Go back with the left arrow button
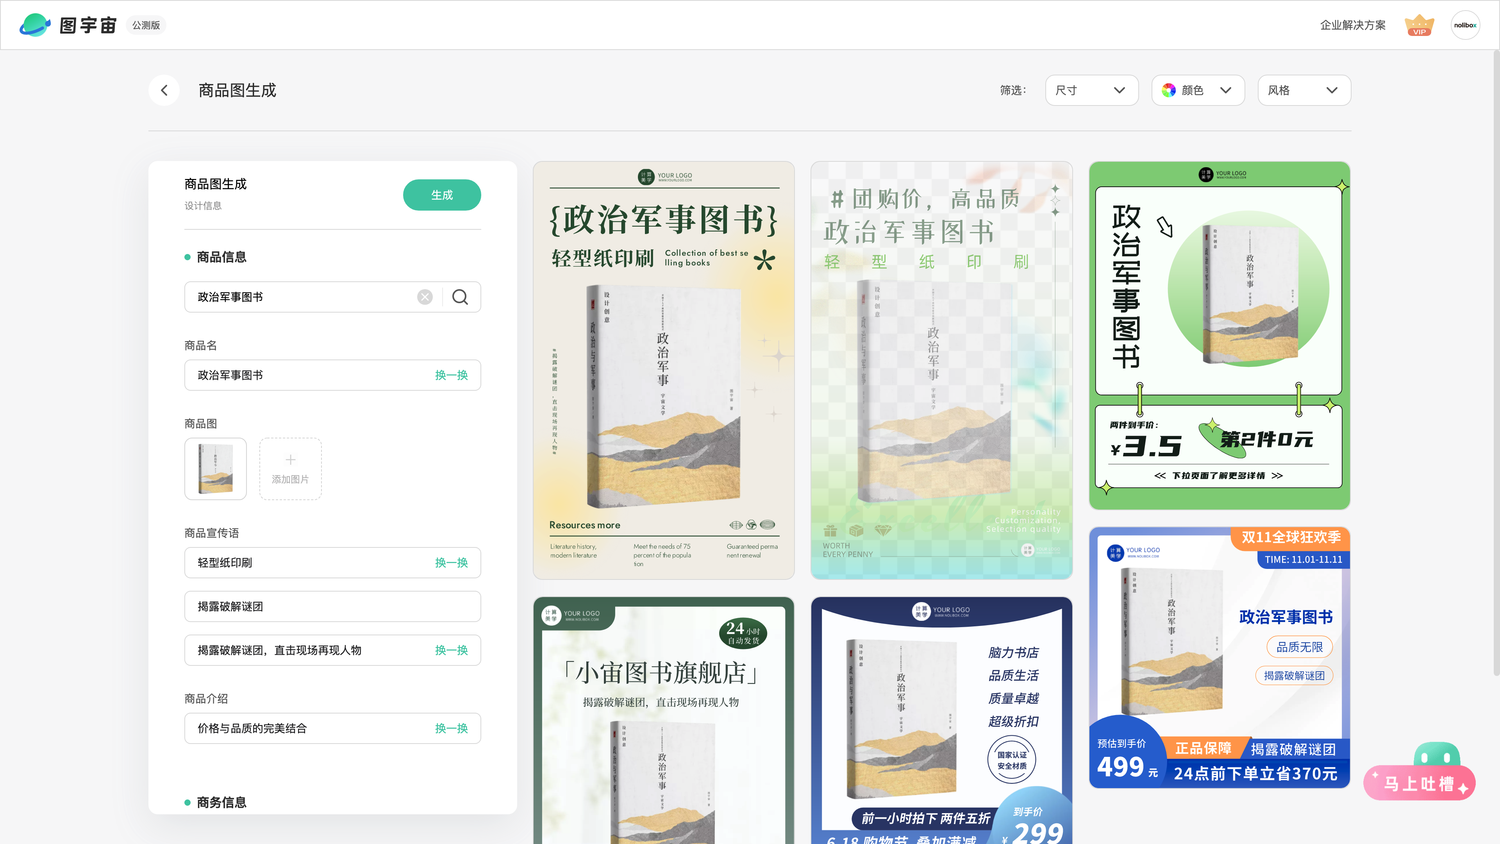This screenshot has height=844, width=1500. (164, 90)
